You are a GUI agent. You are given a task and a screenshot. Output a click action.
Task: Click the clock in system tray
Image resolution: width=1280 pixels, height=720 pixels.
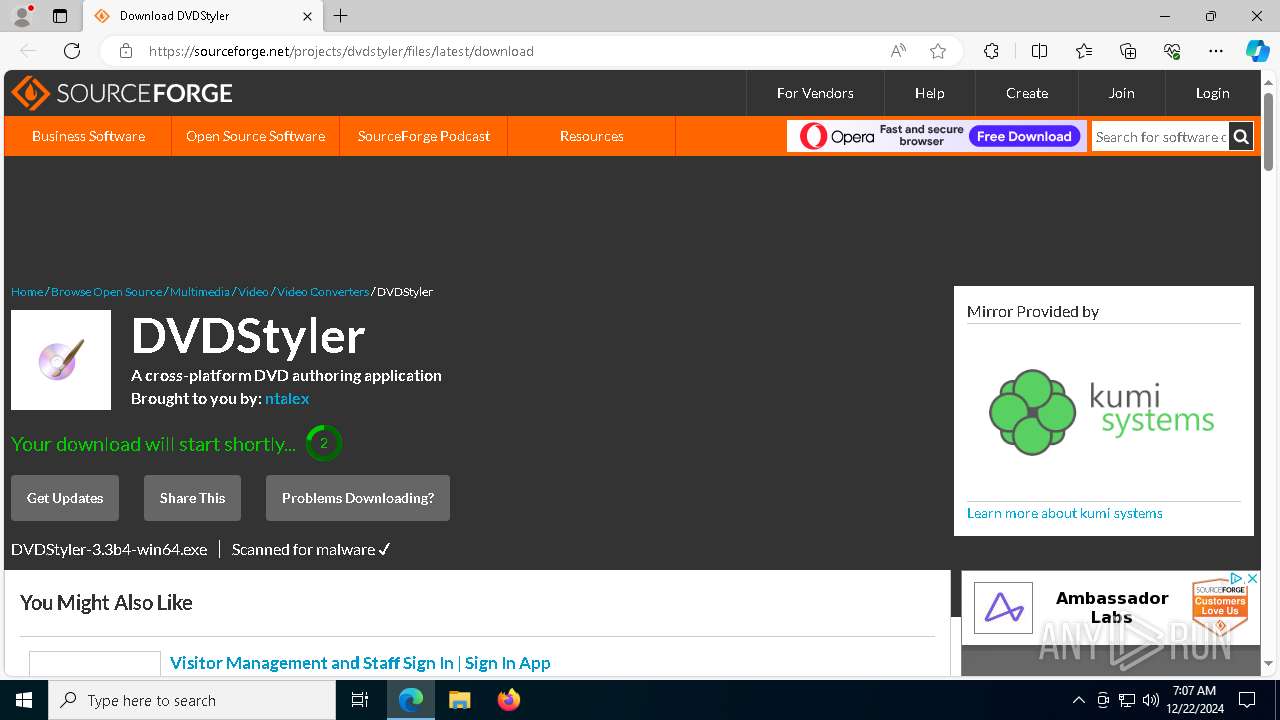[1195, 700]
